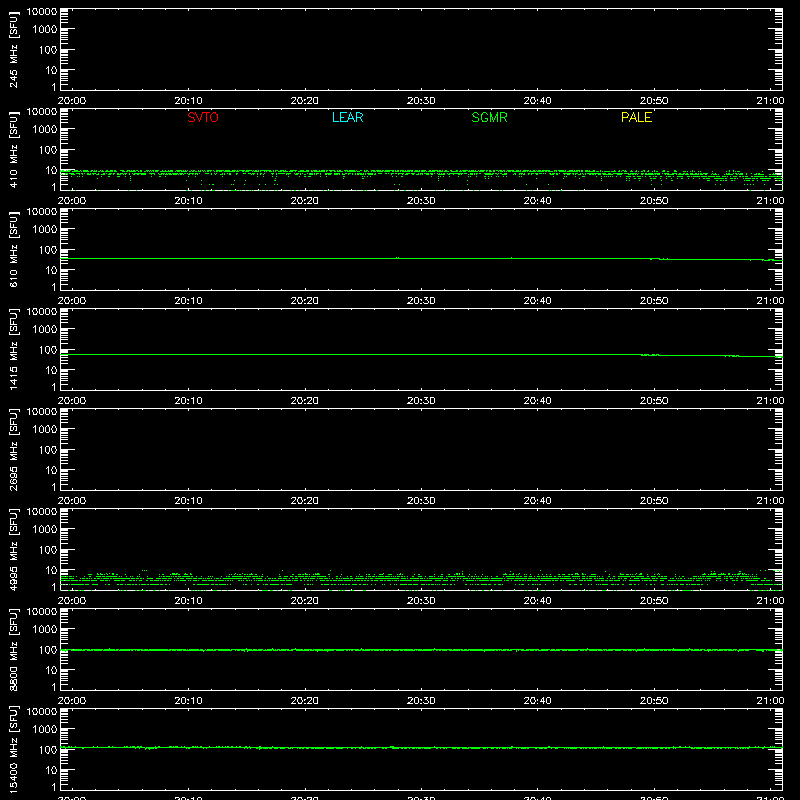
Task: Click the 10 y-axis value in 8800 MHz panel
Action: click(x=52, y=670)
